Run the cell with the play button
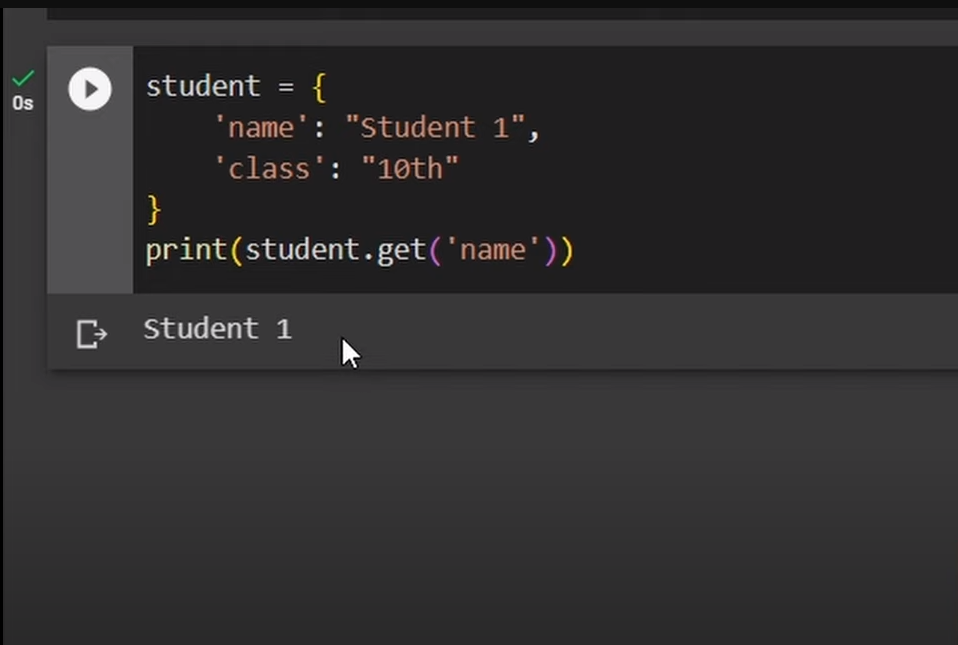Viewport: 958px width, 645px height. tap(90, 89)
